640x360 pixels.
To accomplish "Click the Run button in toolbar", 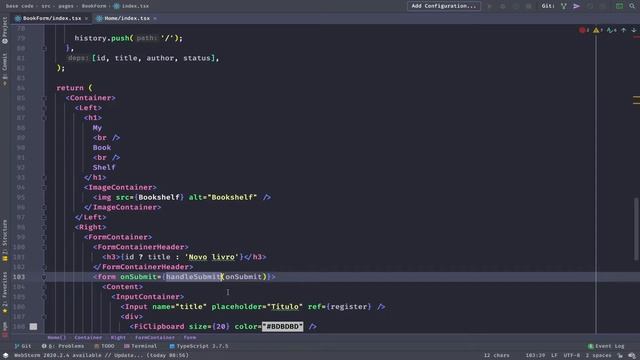I will [x=490, y=6].
